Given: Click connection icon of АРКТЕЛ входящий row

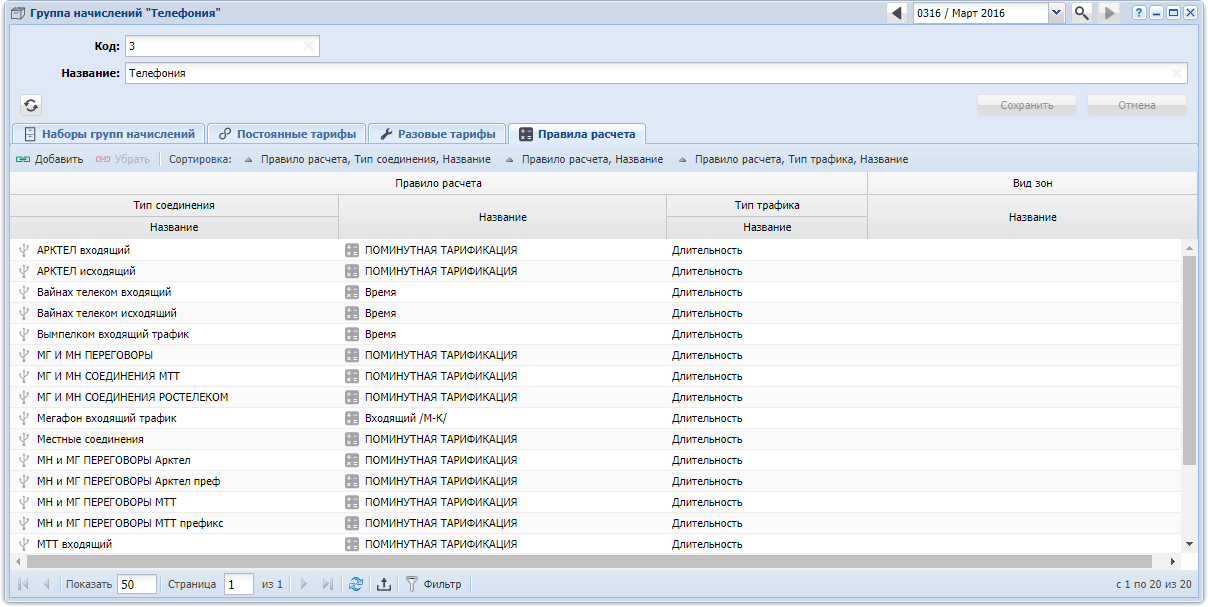Looking at the screenshot, I should [x=24, y=250].
